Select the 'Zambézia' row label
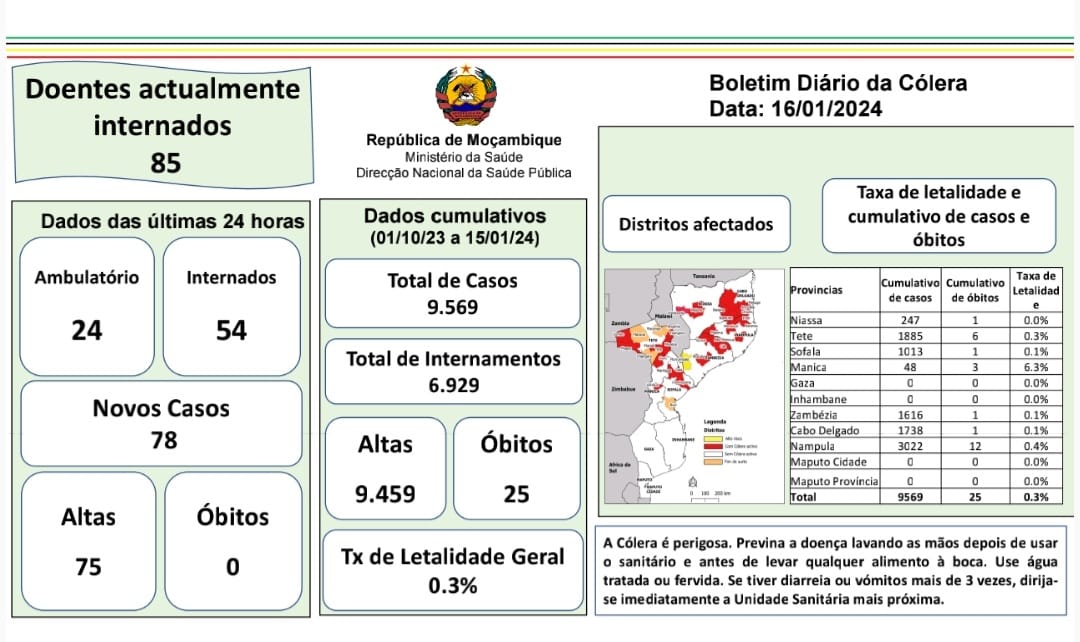The height and width of the screenshot is (642, 1080). pos(813,415)
